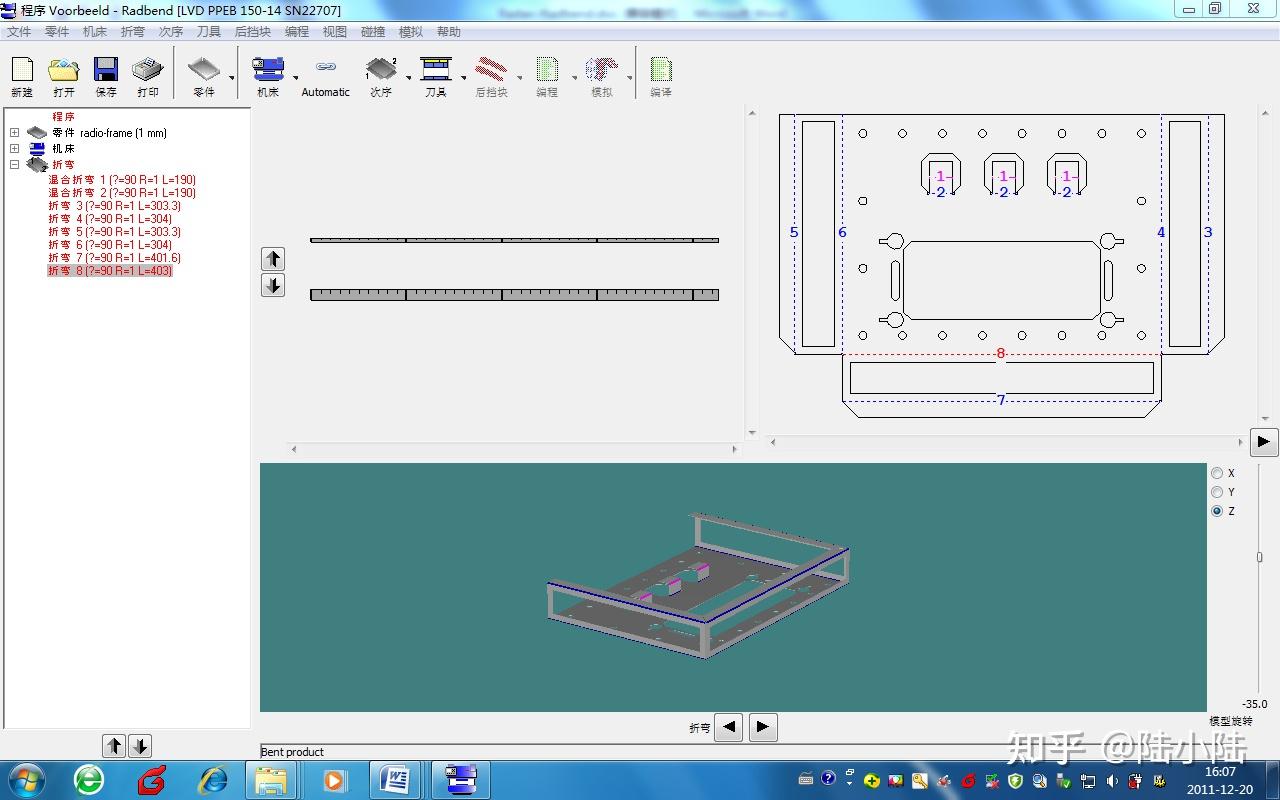This screenshot has width=1280, height=800.
Task: Open the 后挡块 menu in menu bar
Action: [252, 32]
